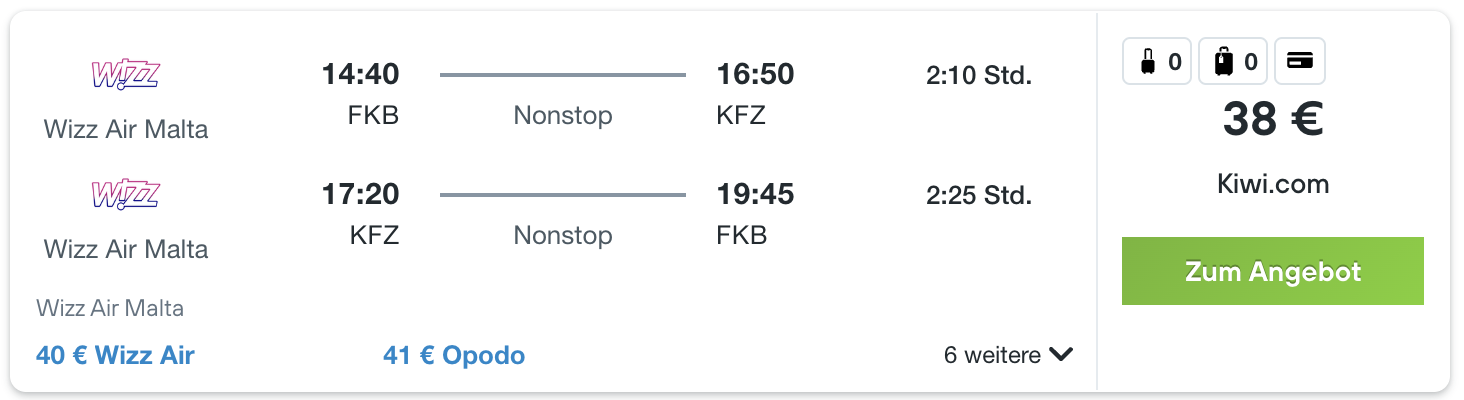Click the return flight Wizz Air logo
The image size is (1464, 400).
click(126, 195)
